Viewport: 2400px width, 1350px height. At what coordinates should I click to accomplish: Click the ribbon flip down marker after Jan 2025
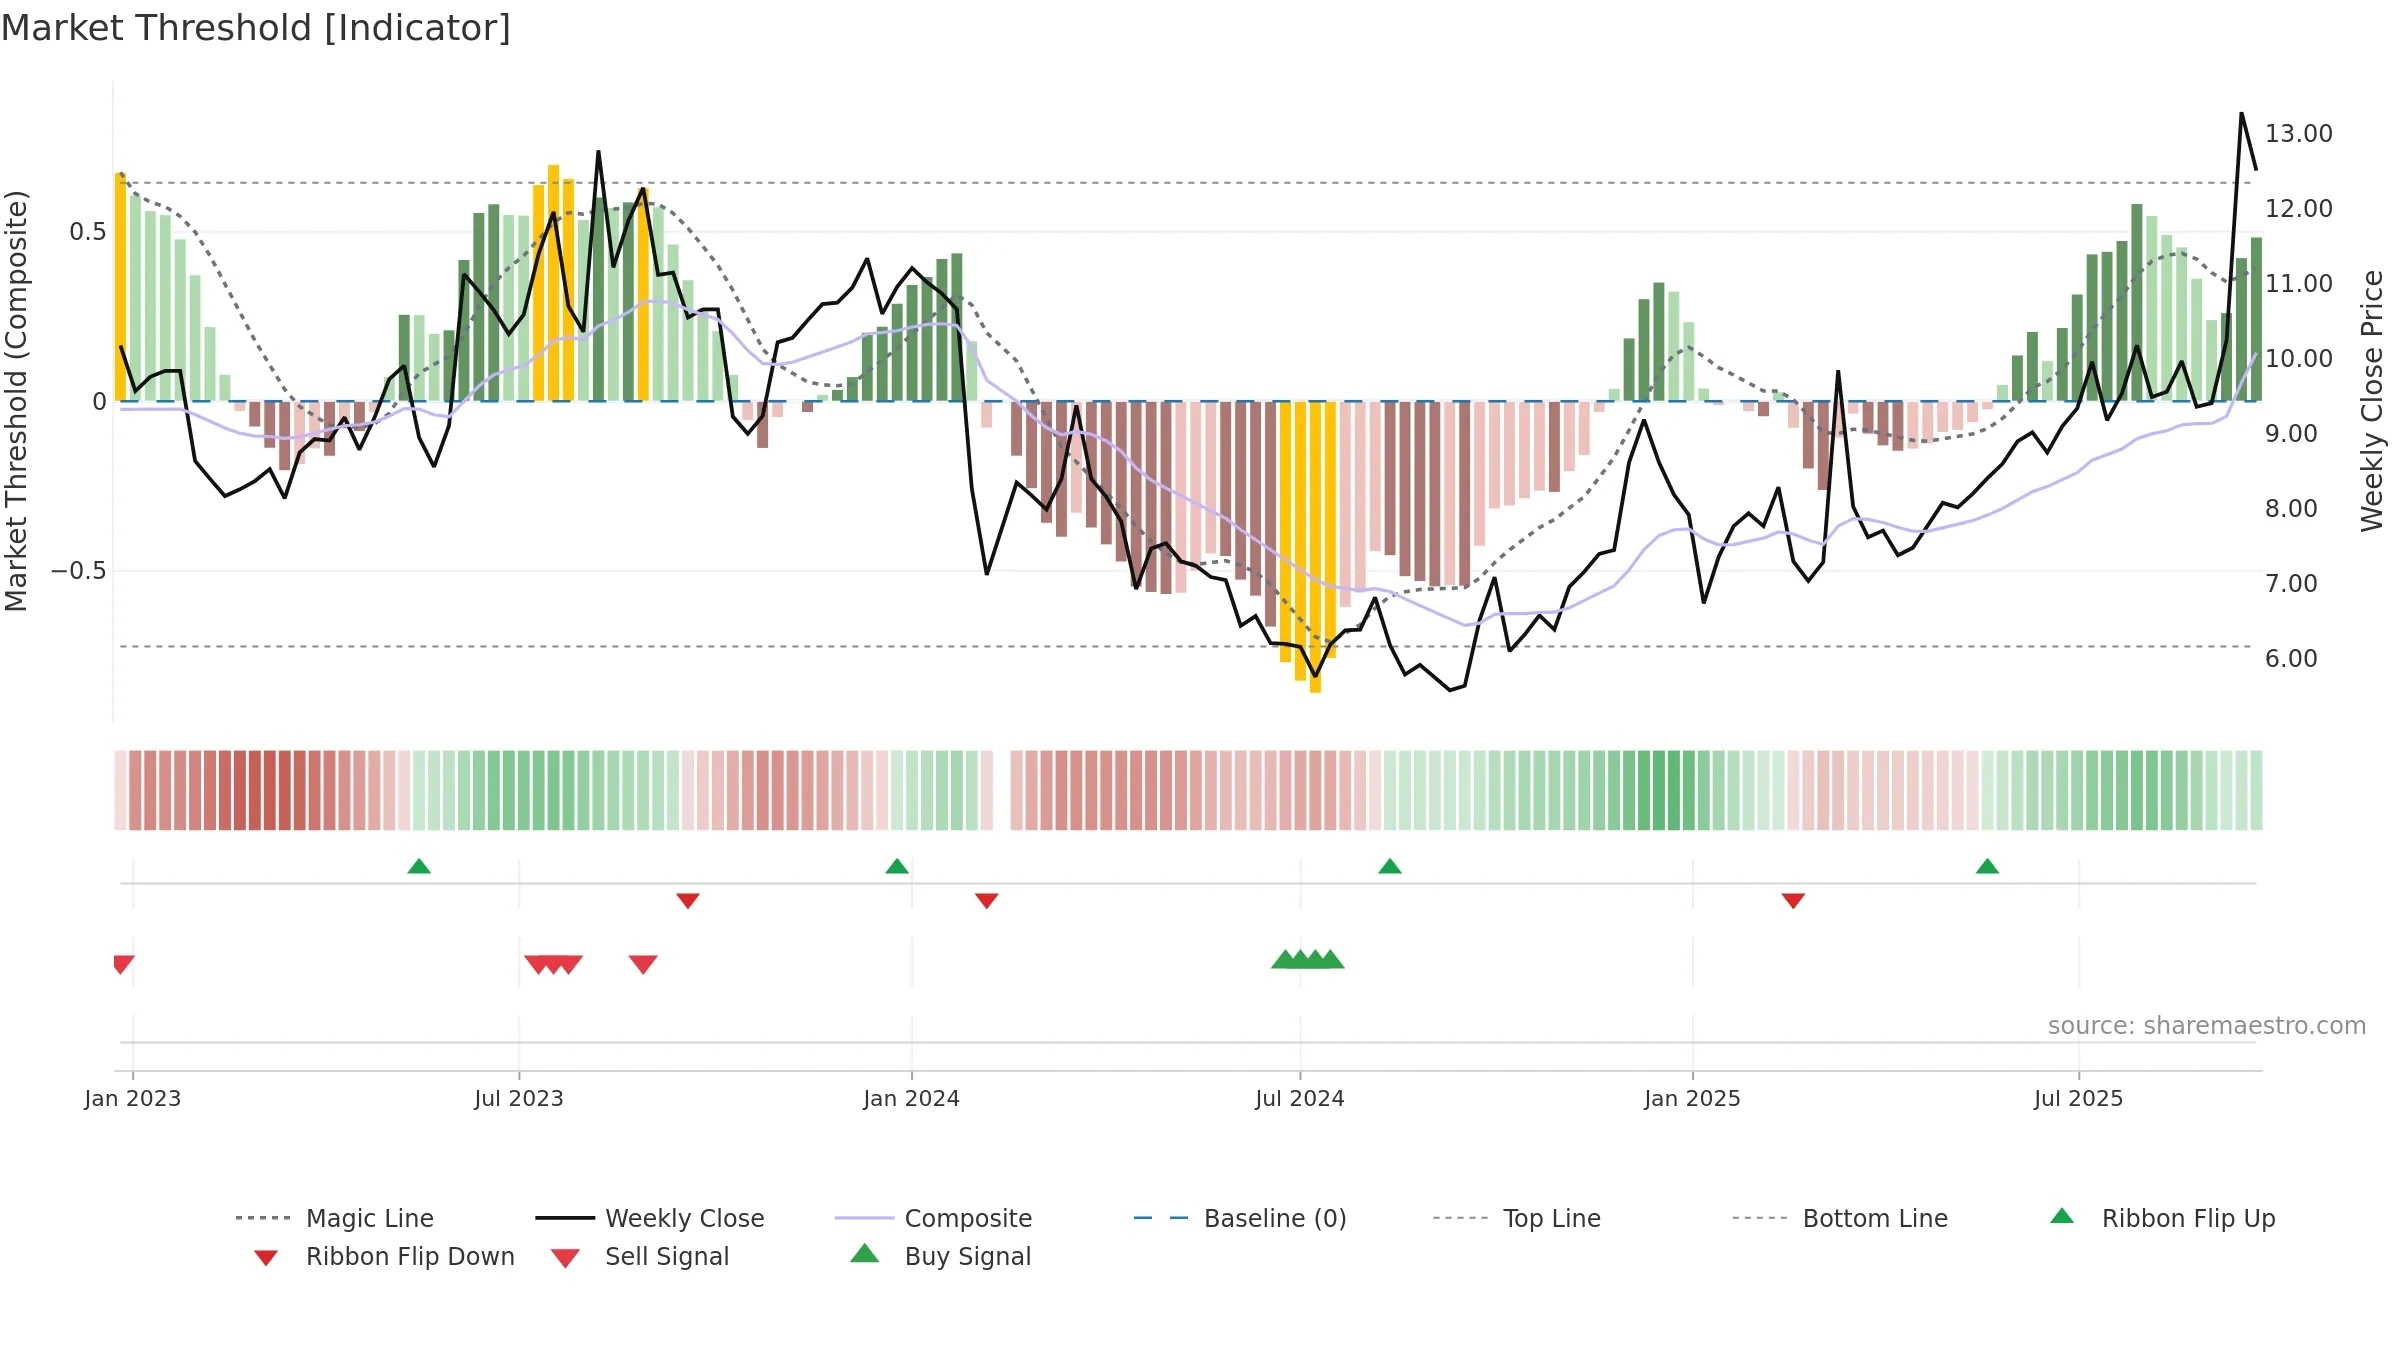tap(1793, 901)
